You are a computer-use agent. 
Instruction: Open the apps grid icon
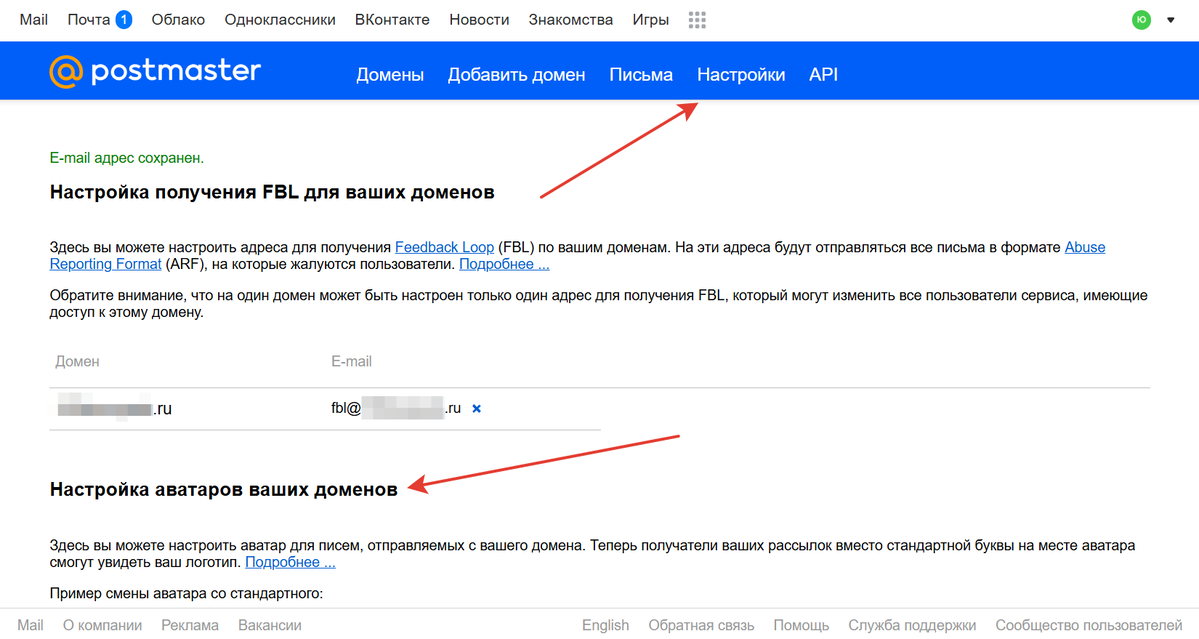[x=698, y=20]
